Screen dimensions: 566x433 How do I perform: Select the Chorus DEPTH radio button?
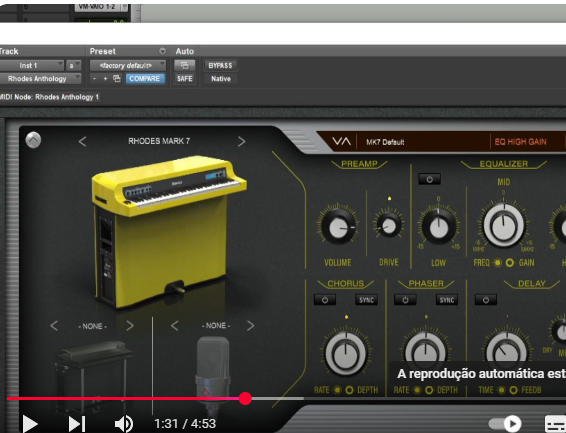pos(349,390)
